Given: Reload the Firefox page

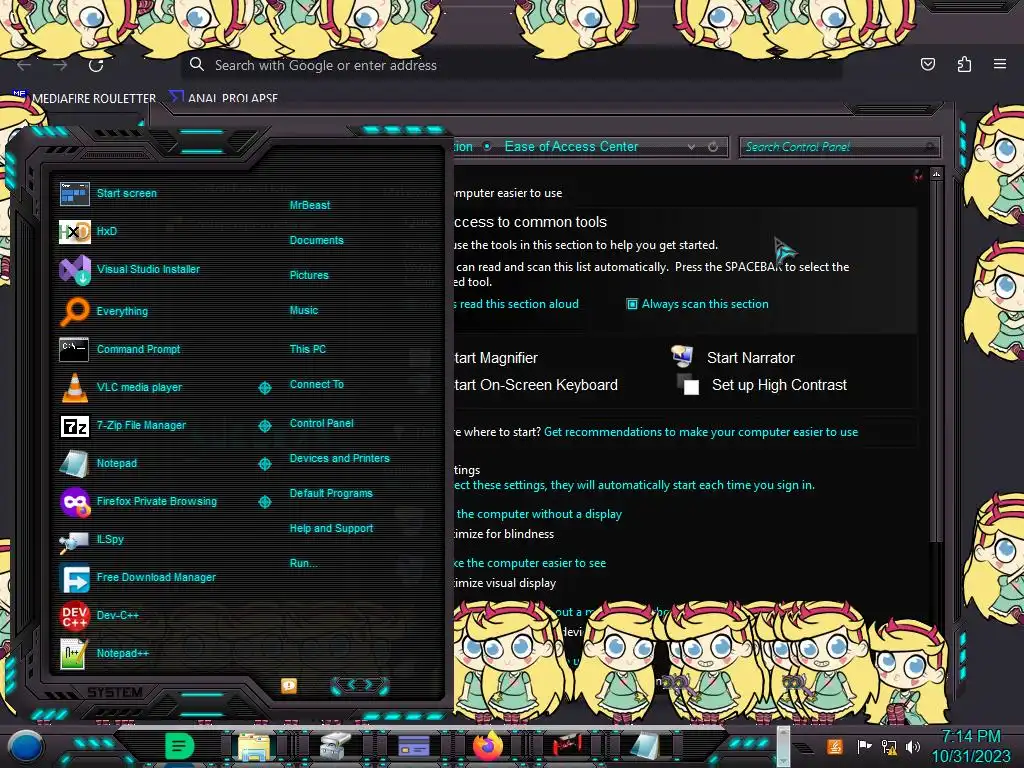Looking at the screenshot, I should [x=96, y=65].
